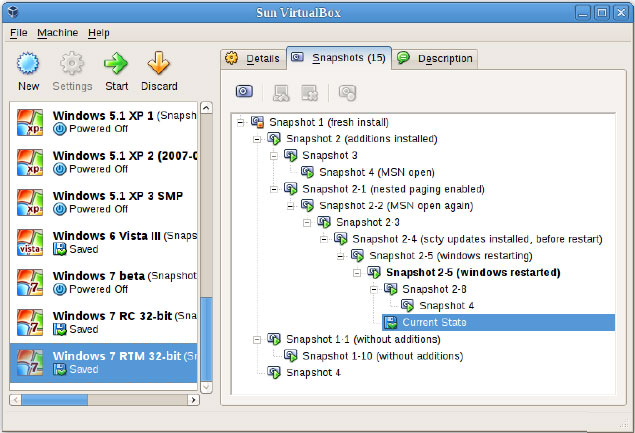
Task: Open the Machine menu
Action: (x=58, y=33)
